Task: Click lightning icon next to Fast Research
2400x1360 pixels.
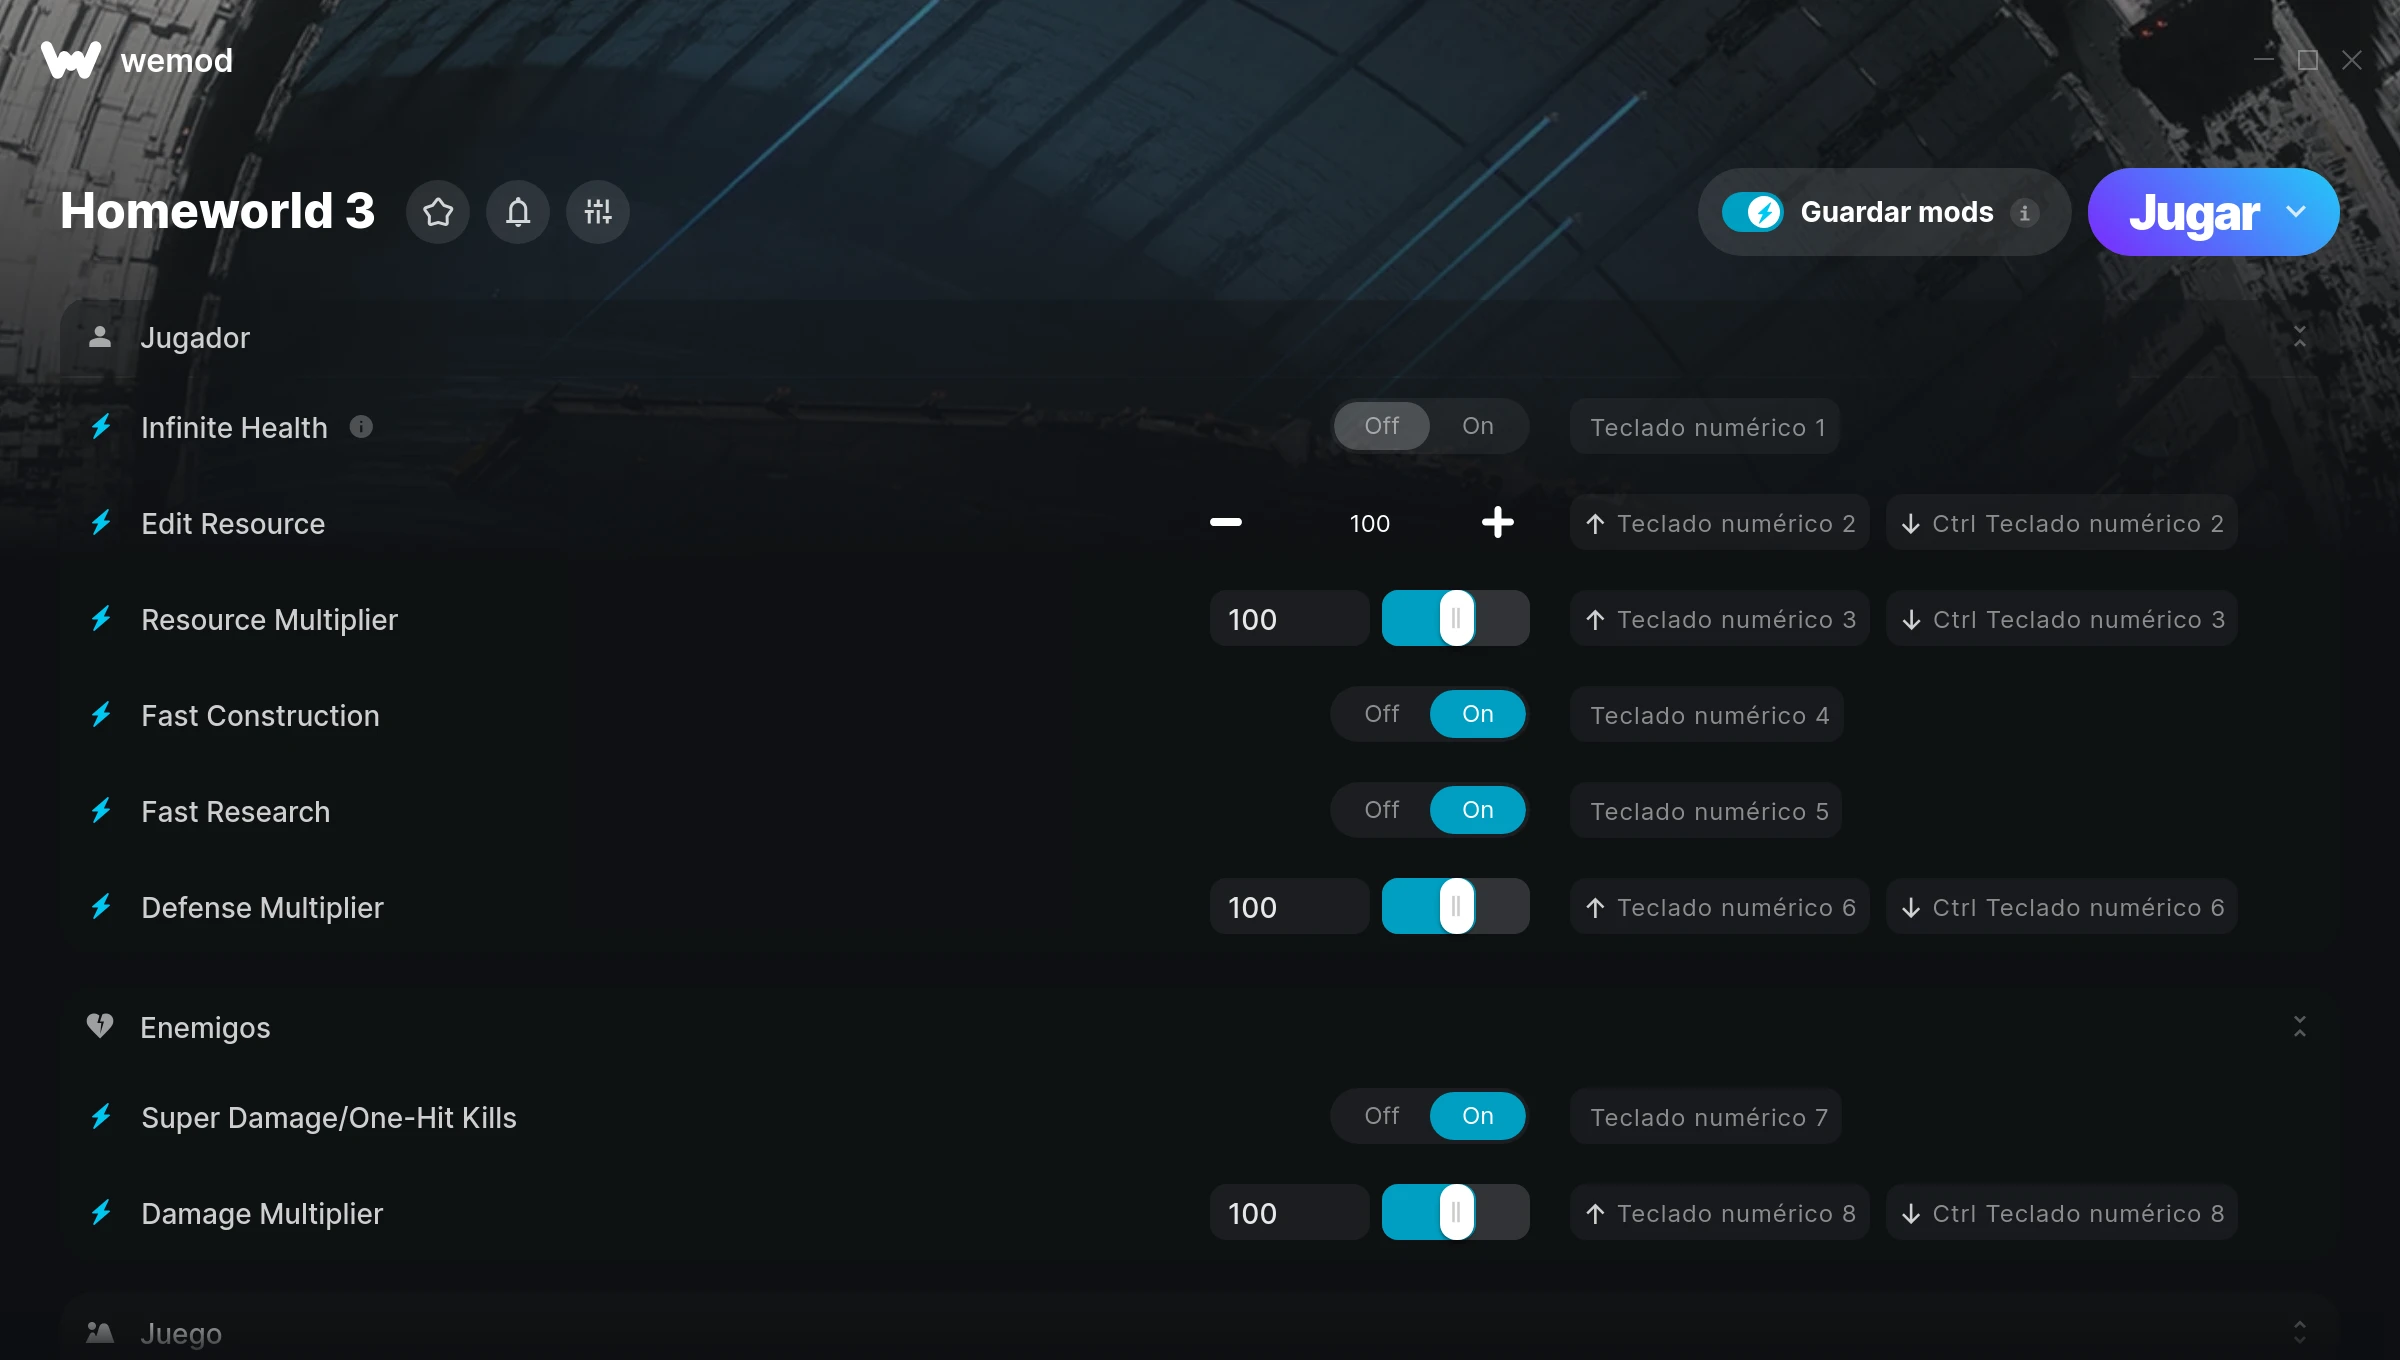Action: tap(101, 811)
